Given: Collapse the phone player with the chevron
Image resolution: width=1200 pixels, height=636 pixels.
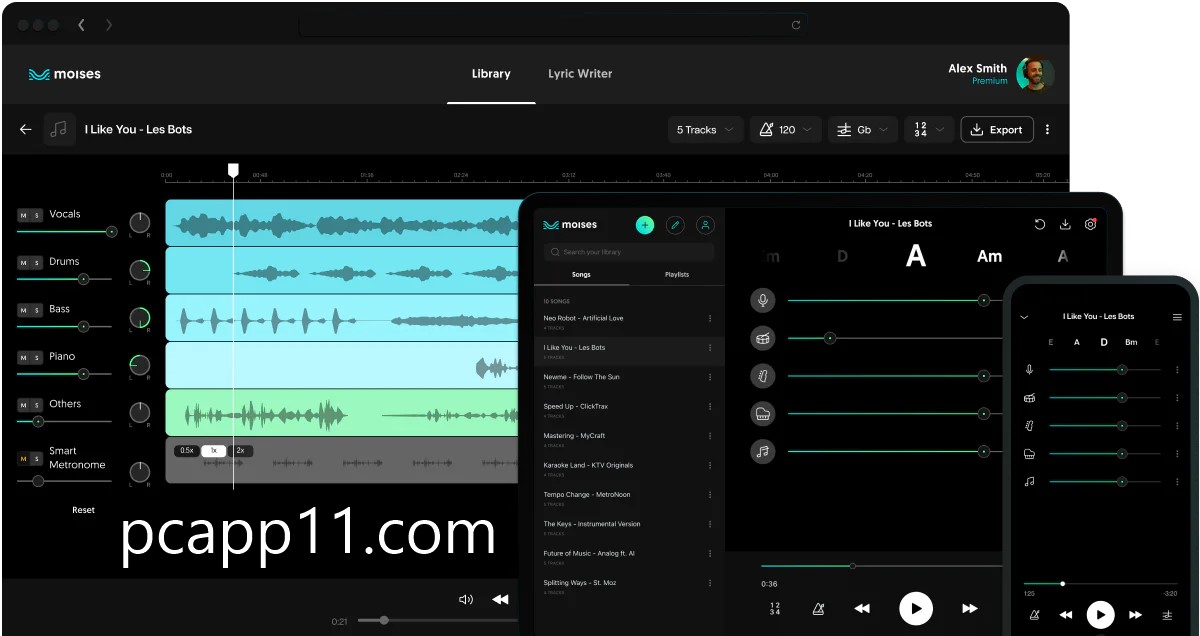Looking at the screenshot, I should [1024, 317].
